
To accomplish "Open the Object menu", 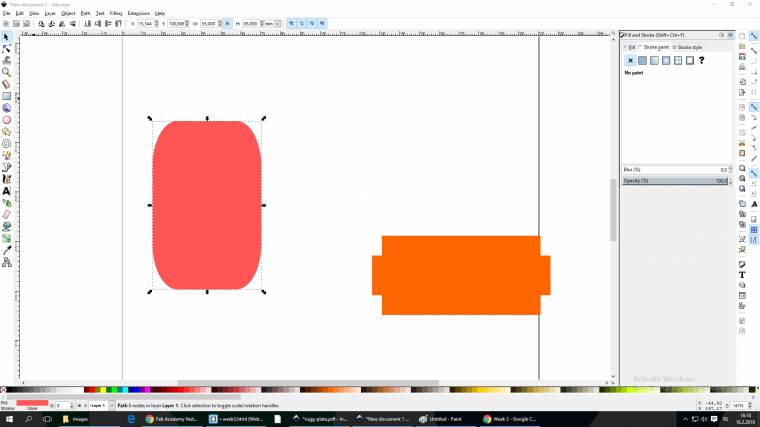I will coord(68,13).
